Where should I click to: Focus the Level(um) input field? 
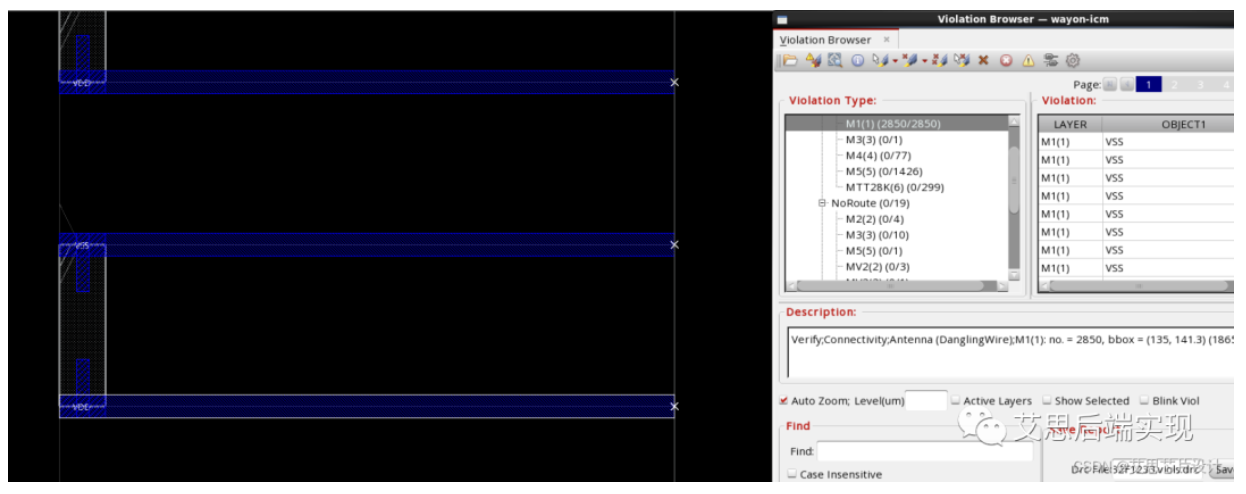tap(926, 401)
